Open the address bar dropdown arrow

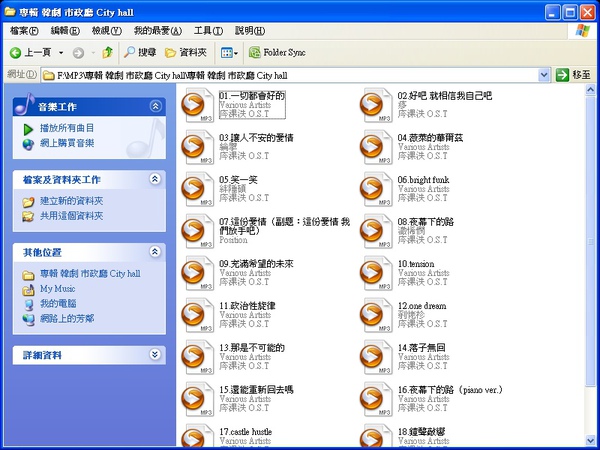(544, 75)
